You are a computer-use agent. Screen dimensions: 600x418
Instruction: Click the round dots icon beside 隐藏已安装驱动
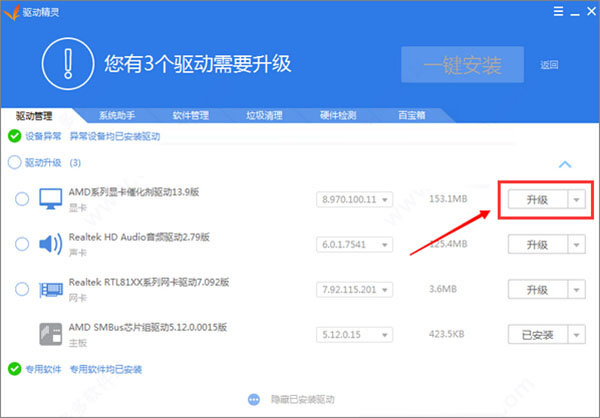tap(254, 399)
